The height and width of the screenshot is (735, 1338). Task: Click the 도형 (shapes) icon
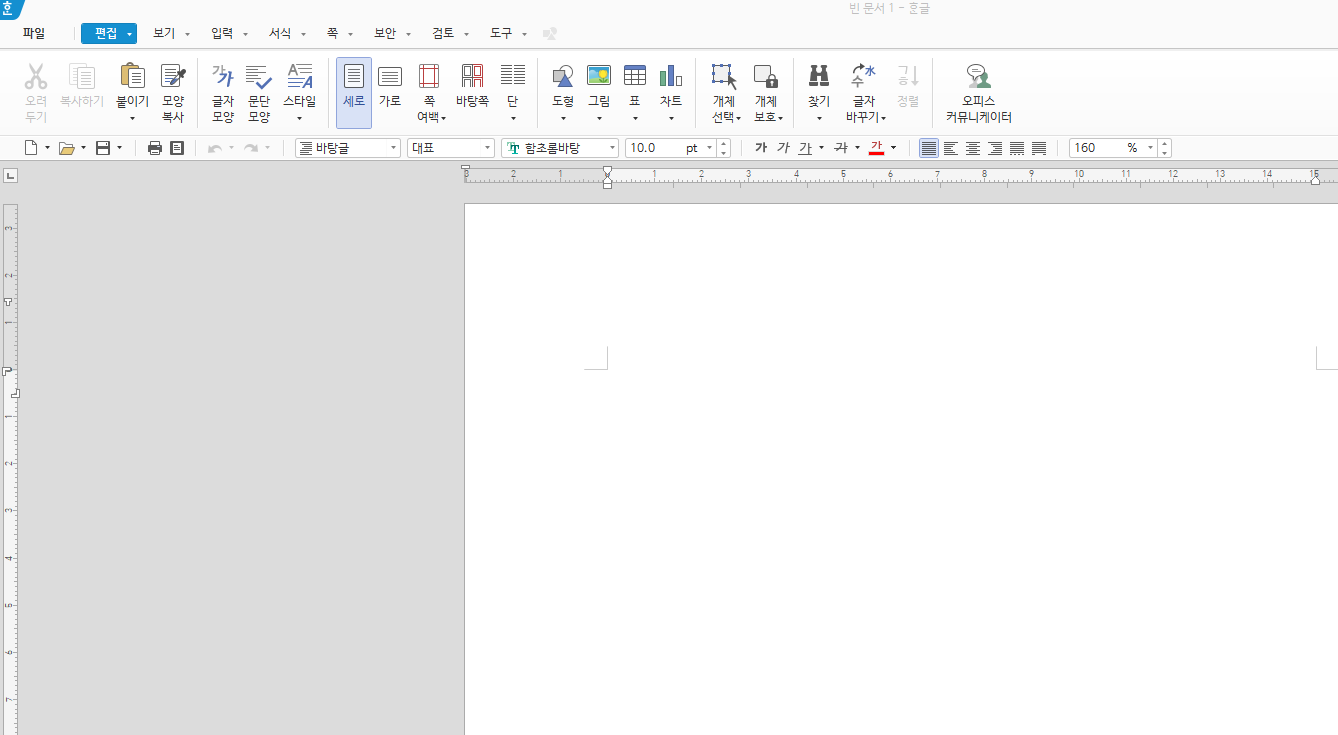tap(563, 77)
